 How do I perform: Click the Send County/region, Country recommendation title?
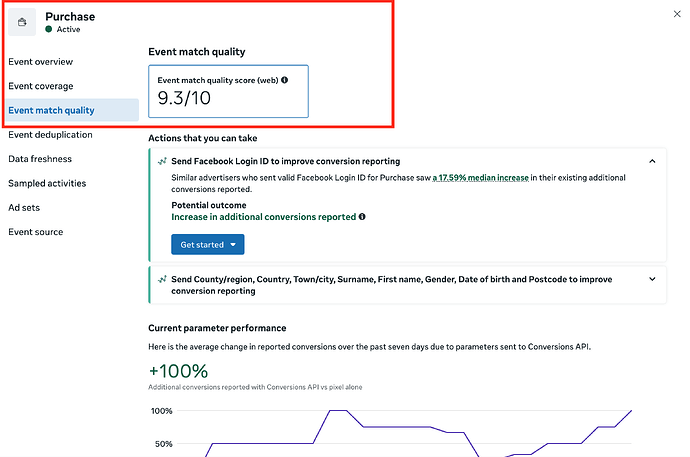coord(392,285)
